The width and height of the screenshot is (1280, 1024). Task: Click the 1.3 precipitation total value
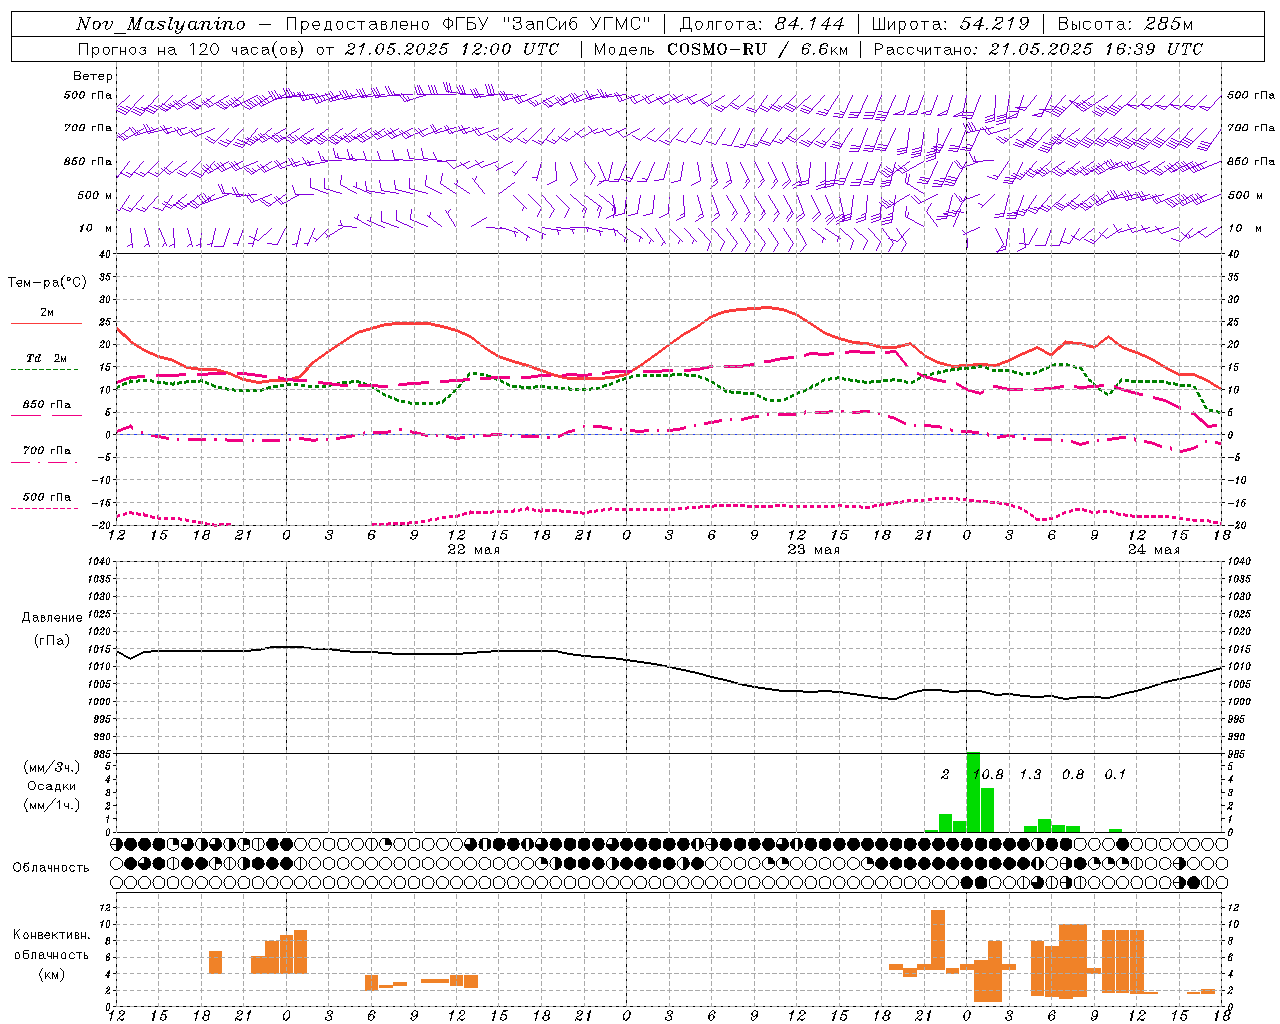click(1030, 775)
